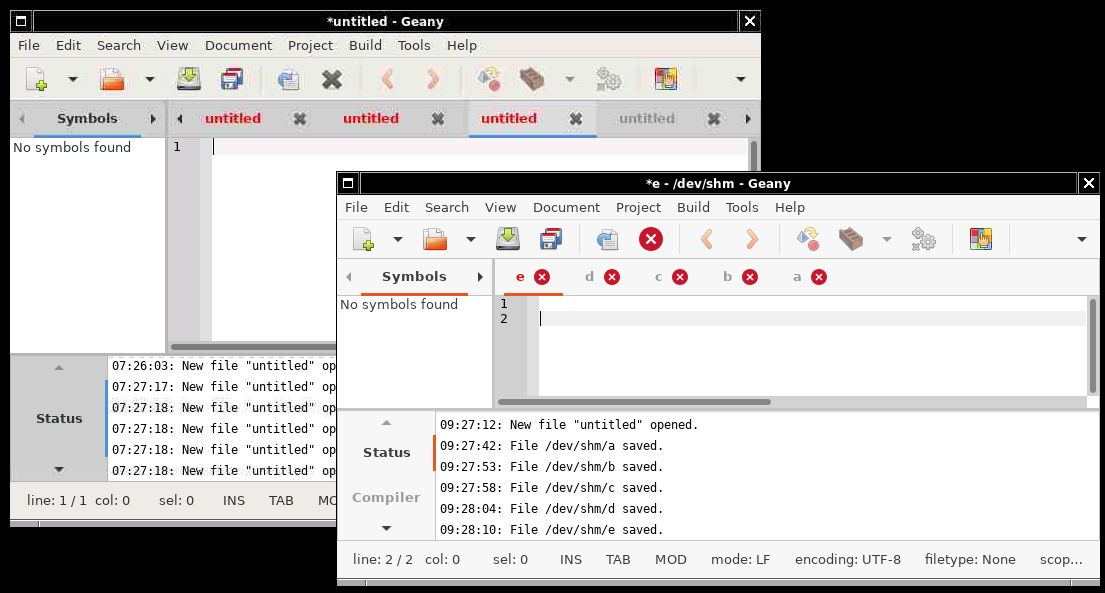Switch to document tab 'd'

pyautogui.click(x=589, y=277)
